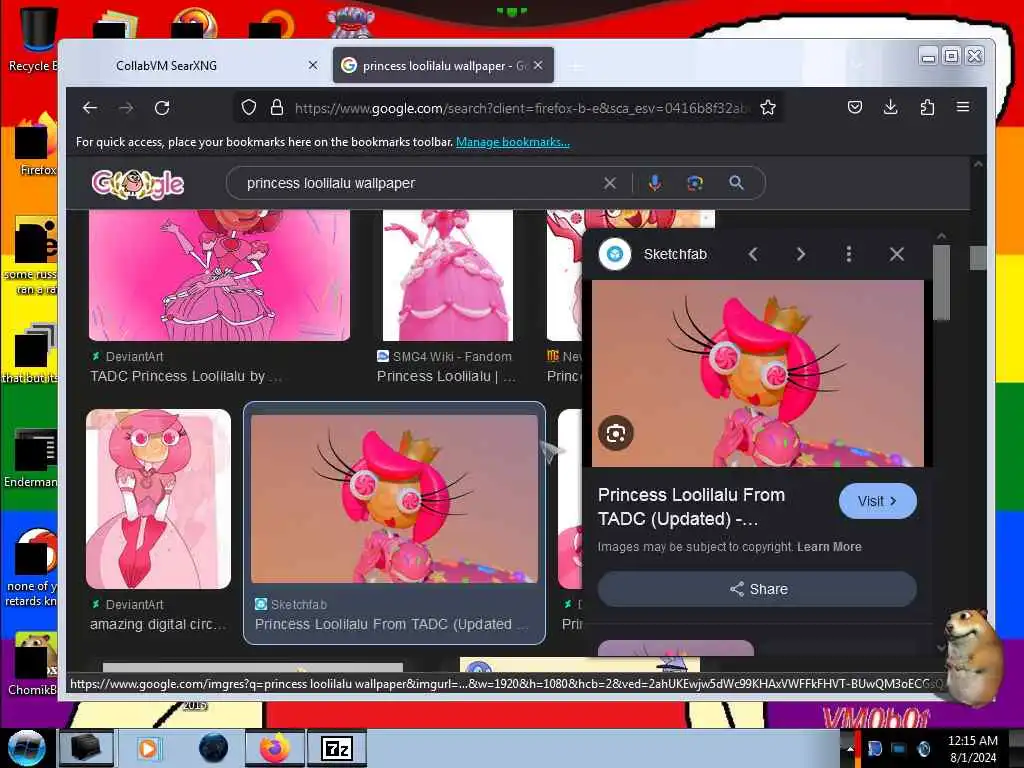Open the extensions puzzle icon
The height and width of the screenshot is (768, 1024).
pyautogui.click(x=927, y=107)
